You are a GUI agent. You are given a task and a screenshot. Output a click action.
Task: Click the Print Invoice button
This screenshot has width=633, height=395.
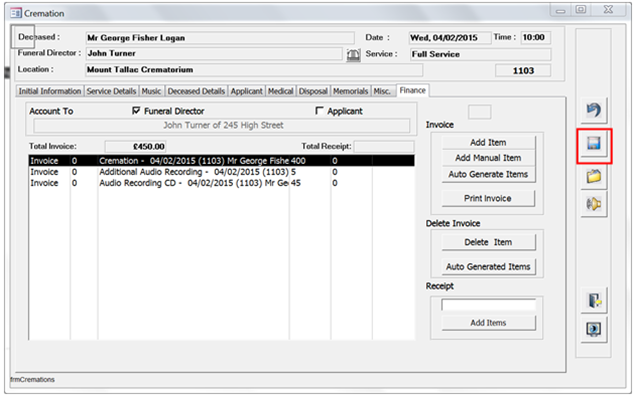coord(488,198)
